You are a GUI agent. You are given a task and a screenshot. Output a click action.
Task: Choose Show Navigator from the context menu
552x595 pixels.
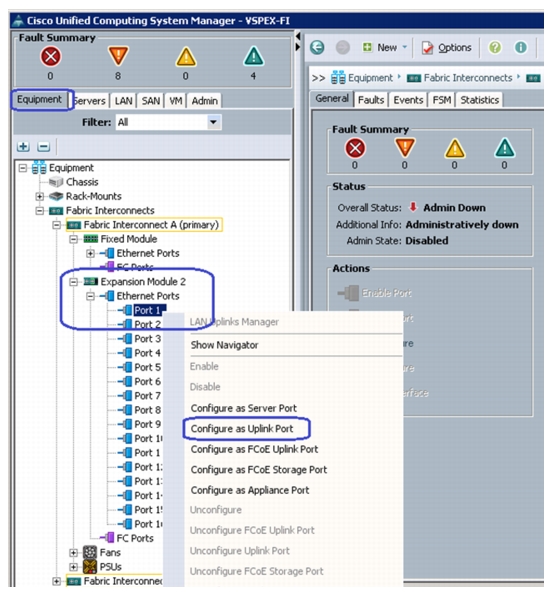point(224,345)
